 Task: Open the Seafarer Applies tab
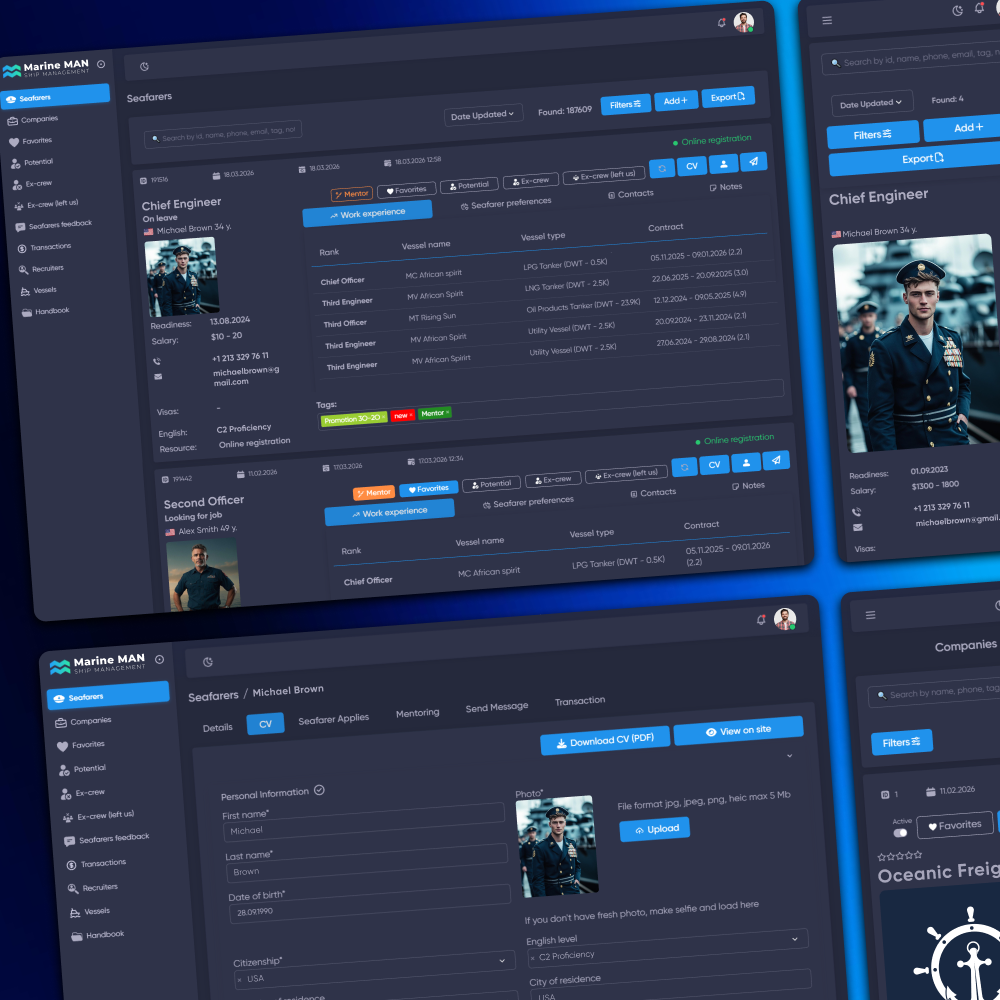point(334,719)
